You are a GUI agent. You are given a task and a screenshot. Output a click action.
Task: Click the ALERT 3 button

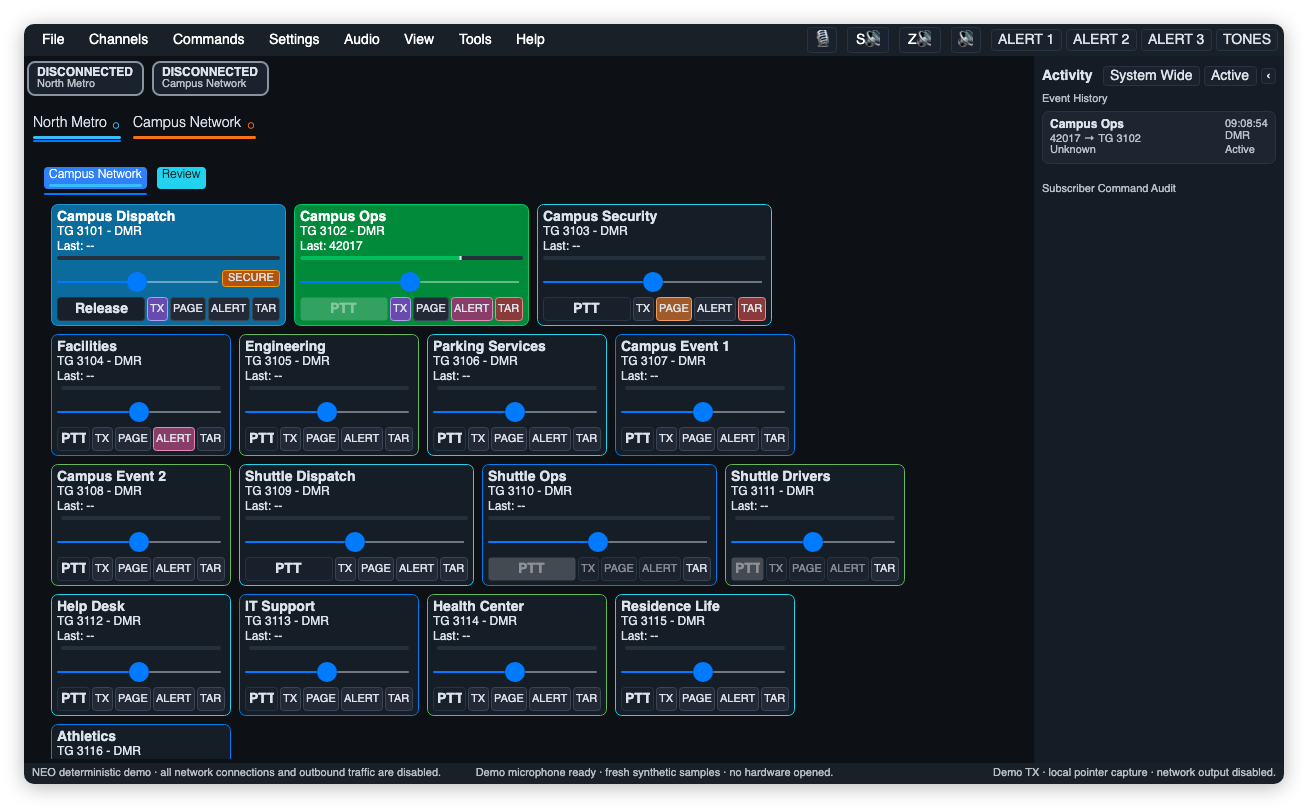1176,40
